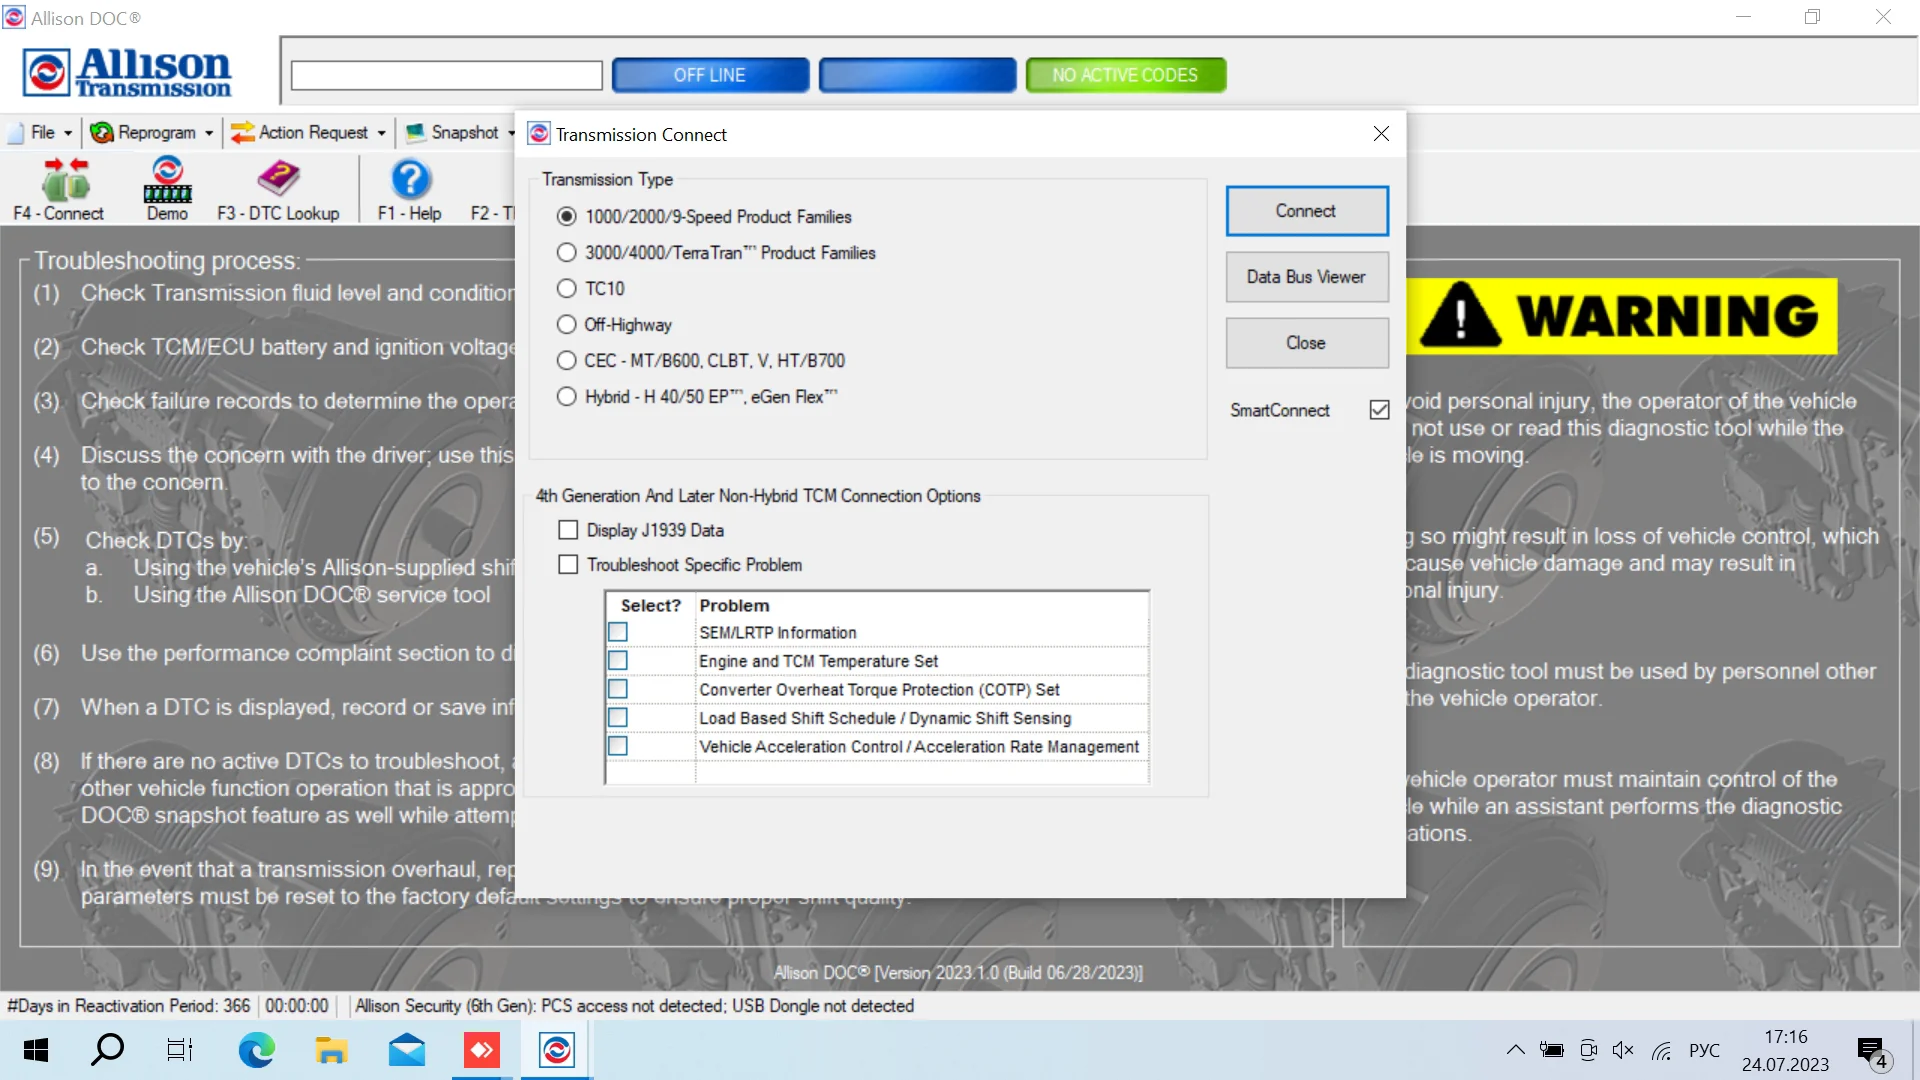Click the OFF LINE status button
The image size is (1920, 1080).
coord(710,75)
